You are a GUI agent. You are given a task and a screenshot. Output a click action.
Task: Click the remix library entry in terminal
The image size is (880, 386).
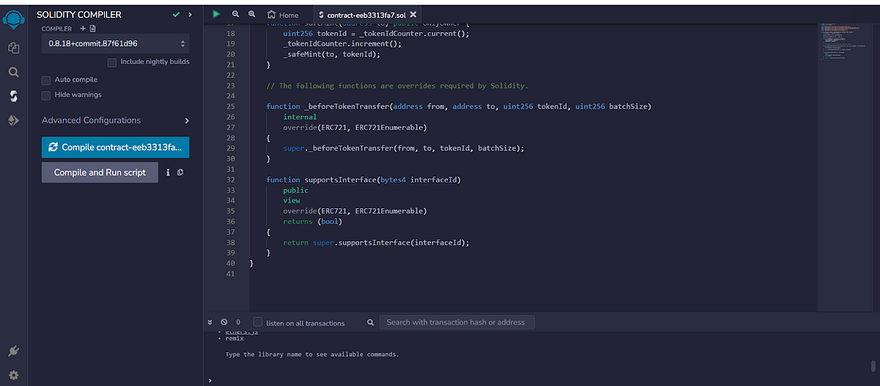tap(235, 338)
